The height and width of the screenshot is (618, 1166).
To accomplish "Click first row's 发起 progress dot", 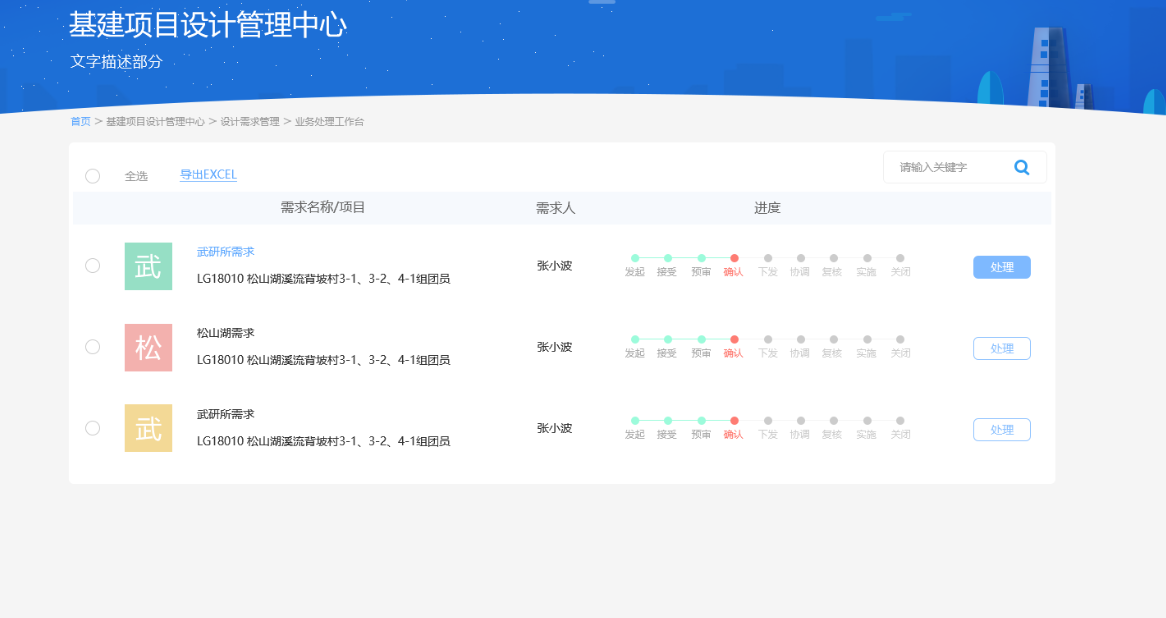I will pyautogui.click(x=635, y=258).
